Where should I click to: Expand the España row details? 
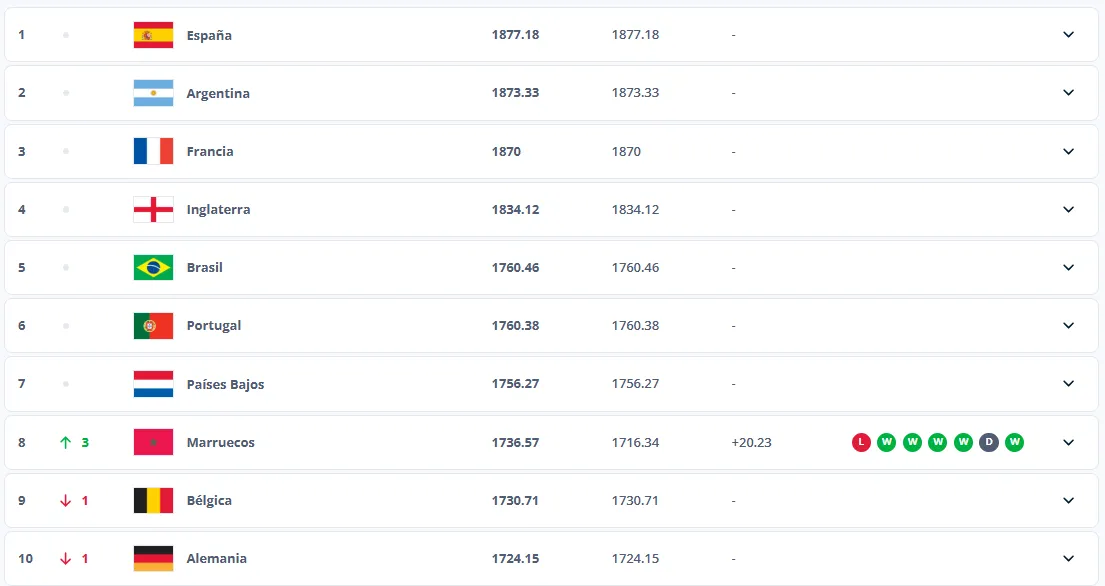(1068, 35)
